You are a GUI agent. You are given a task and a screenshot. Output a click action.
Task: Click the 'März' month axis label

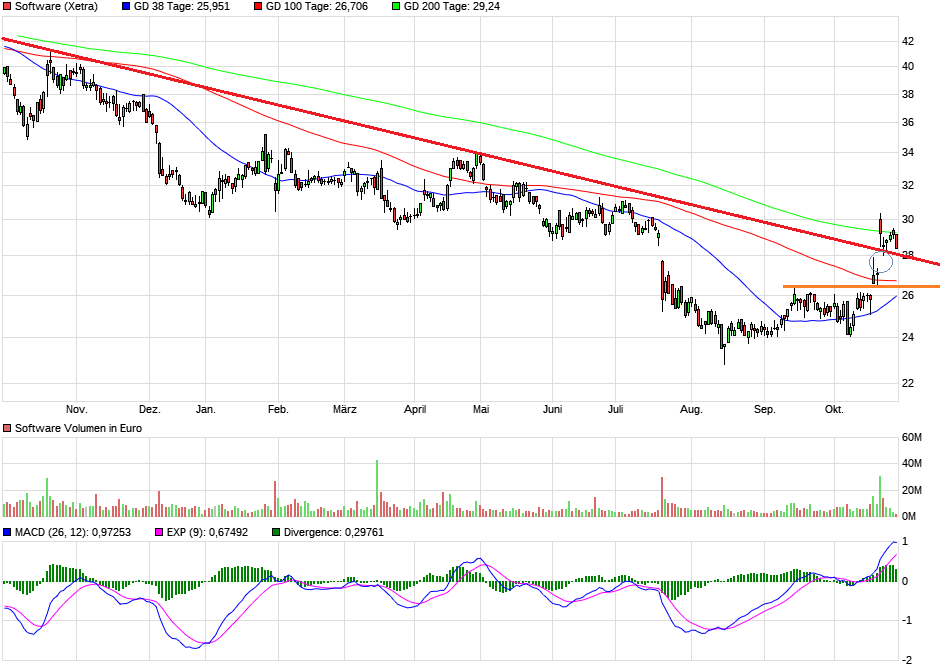[x=345, y=409]
